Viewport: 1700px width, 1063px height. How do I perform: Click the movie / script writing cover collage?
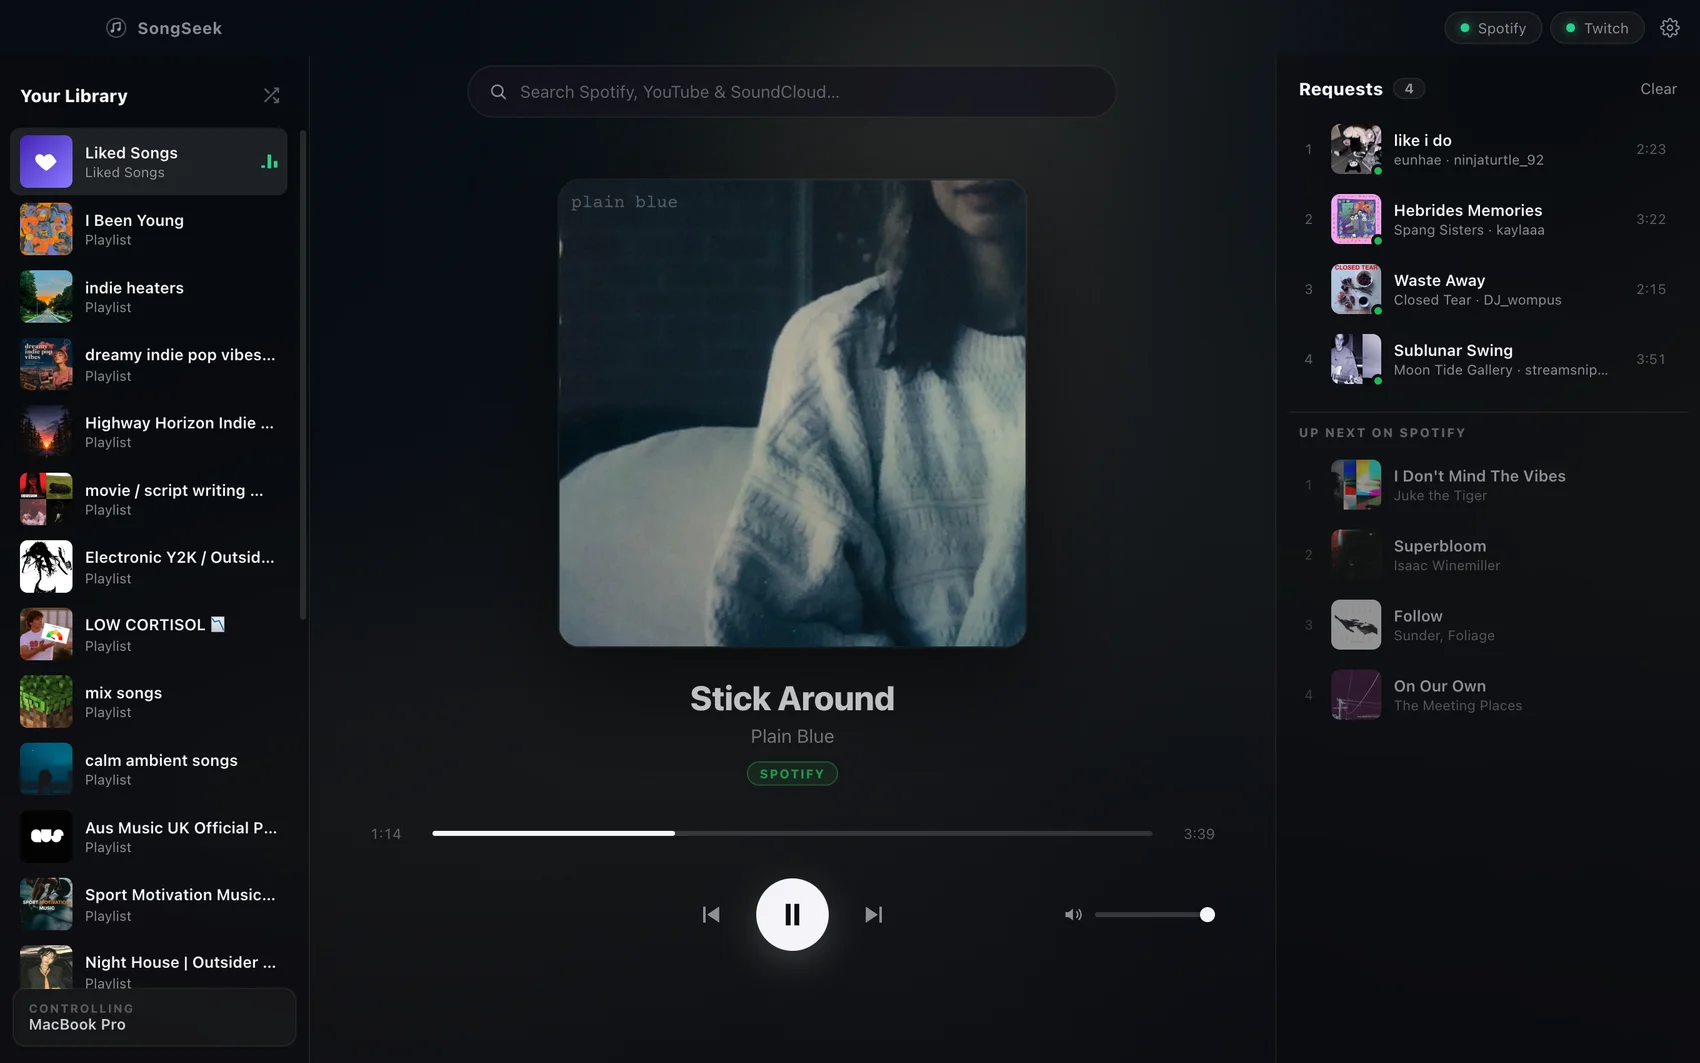point(46,499)
